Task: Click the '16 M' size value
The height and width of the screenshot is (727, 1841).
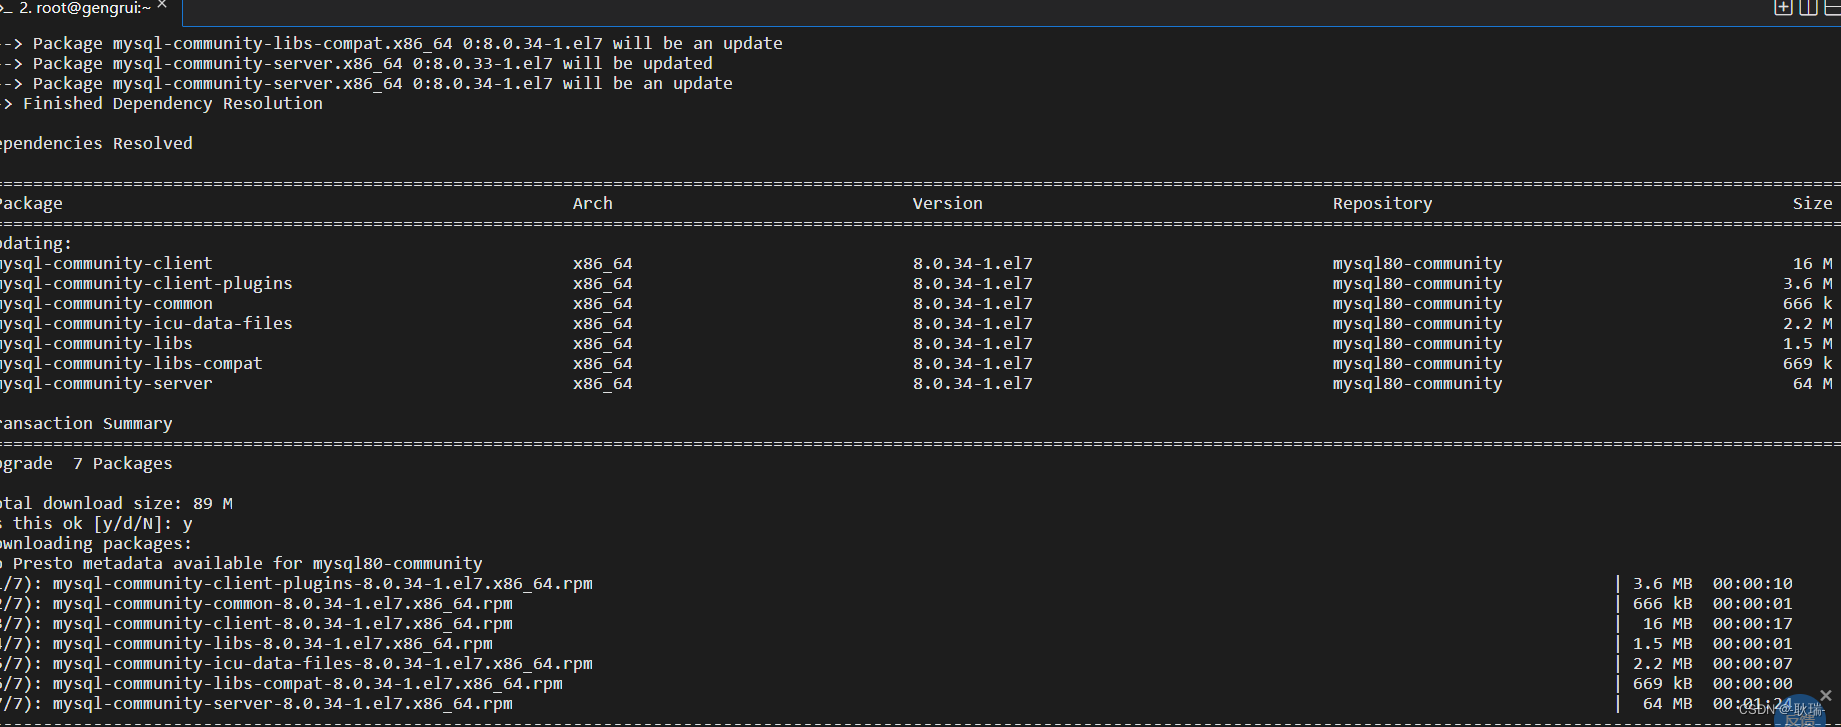Action: coord(1812,263)
